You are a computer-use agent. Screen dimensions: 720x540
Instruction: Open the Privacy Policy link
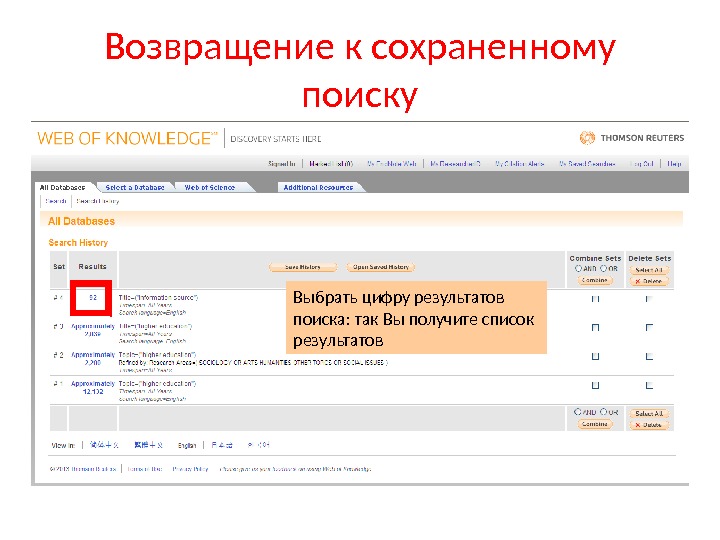coord(190,469)
